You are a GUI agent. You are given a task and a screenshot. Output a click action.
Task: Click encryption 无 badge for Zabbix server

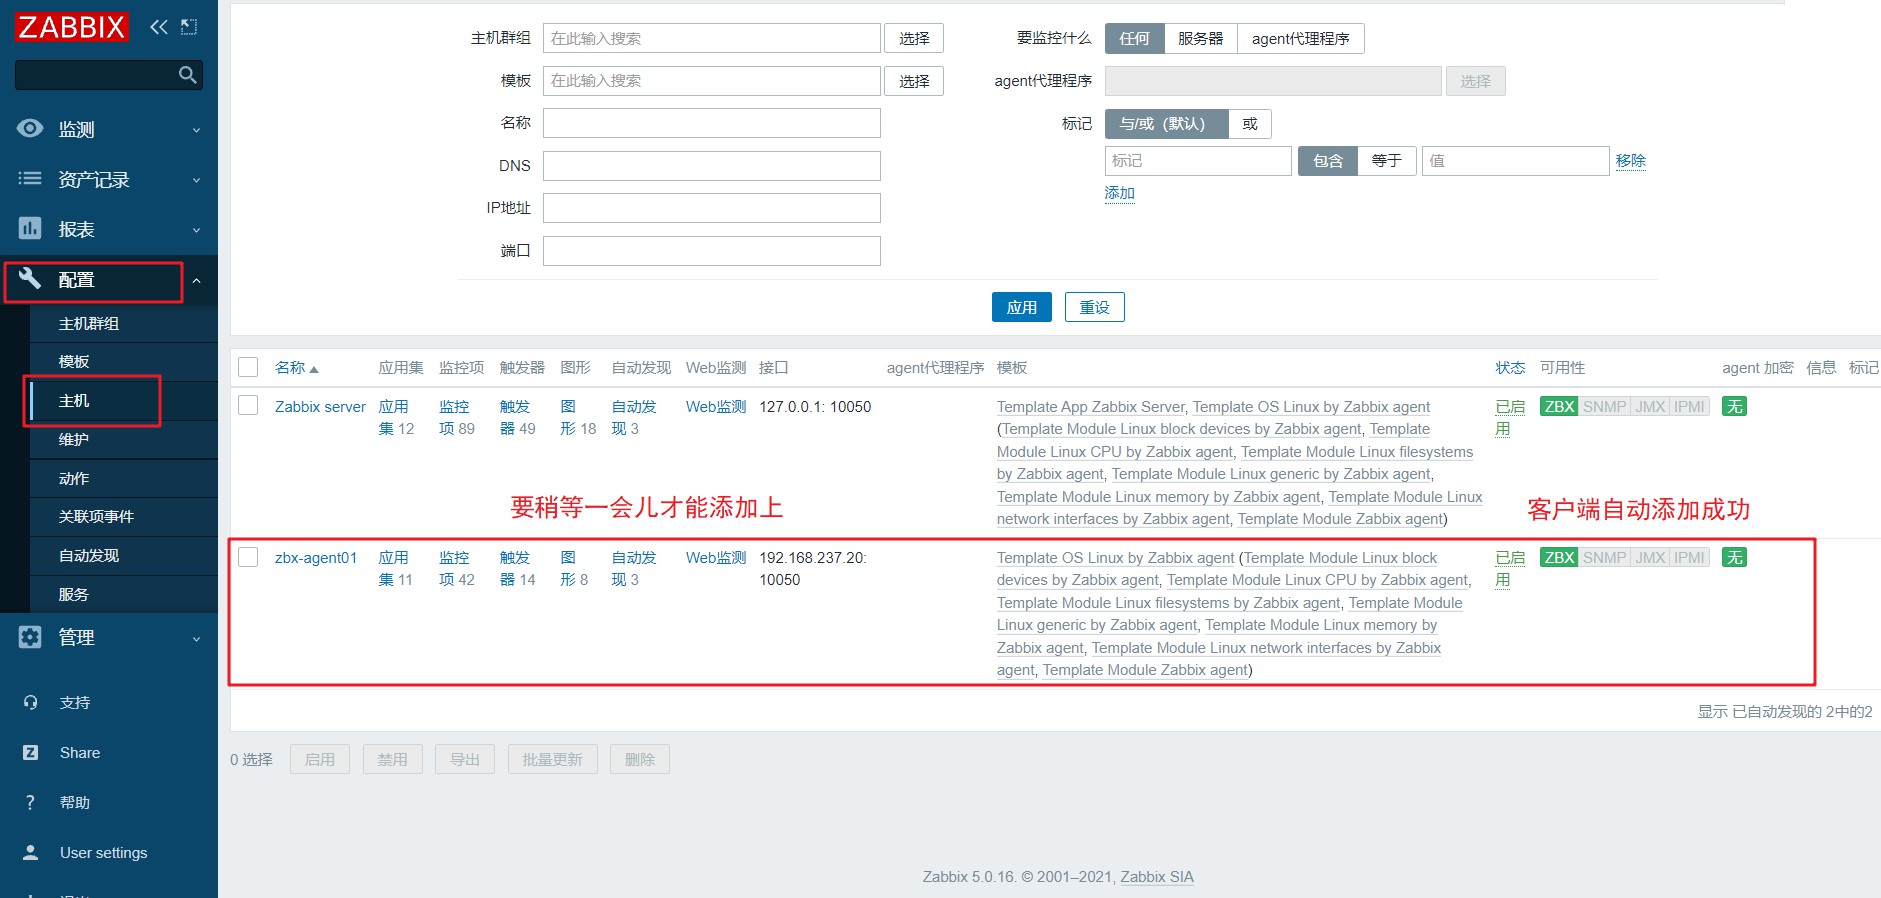click(x=1734, y=406)
